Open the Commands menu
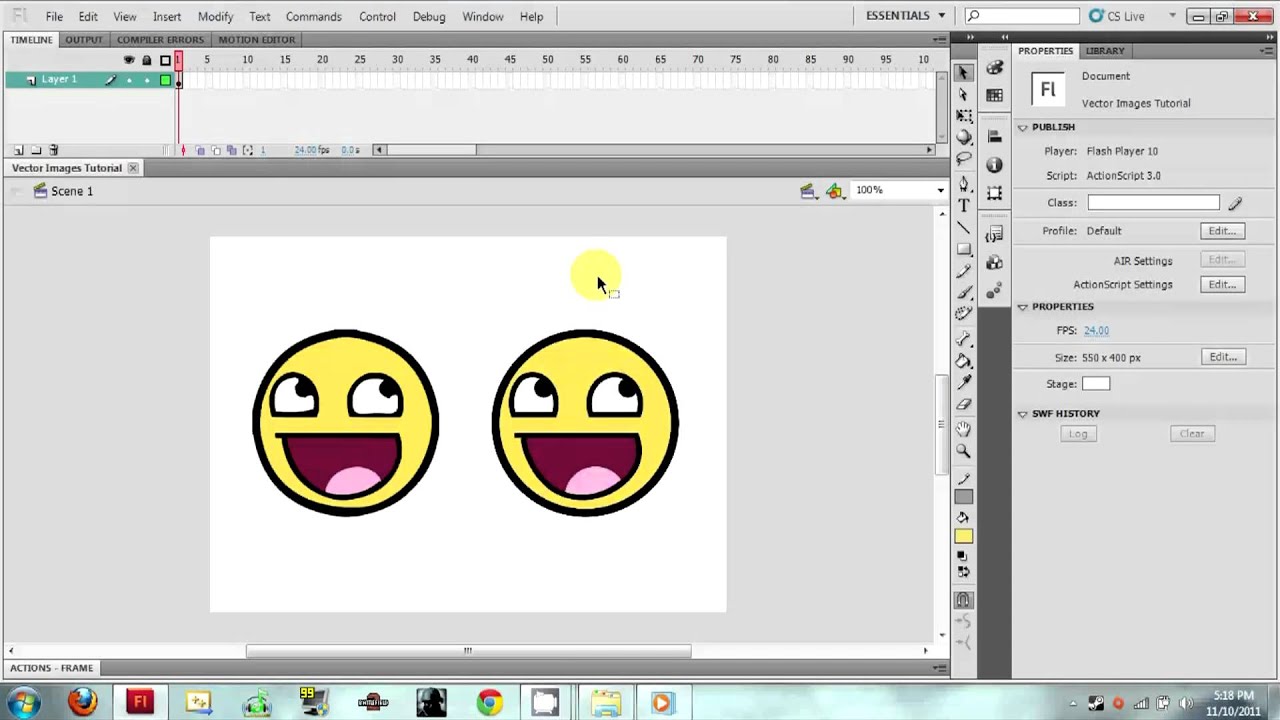 pyautogui.click(x=313, y=17)
